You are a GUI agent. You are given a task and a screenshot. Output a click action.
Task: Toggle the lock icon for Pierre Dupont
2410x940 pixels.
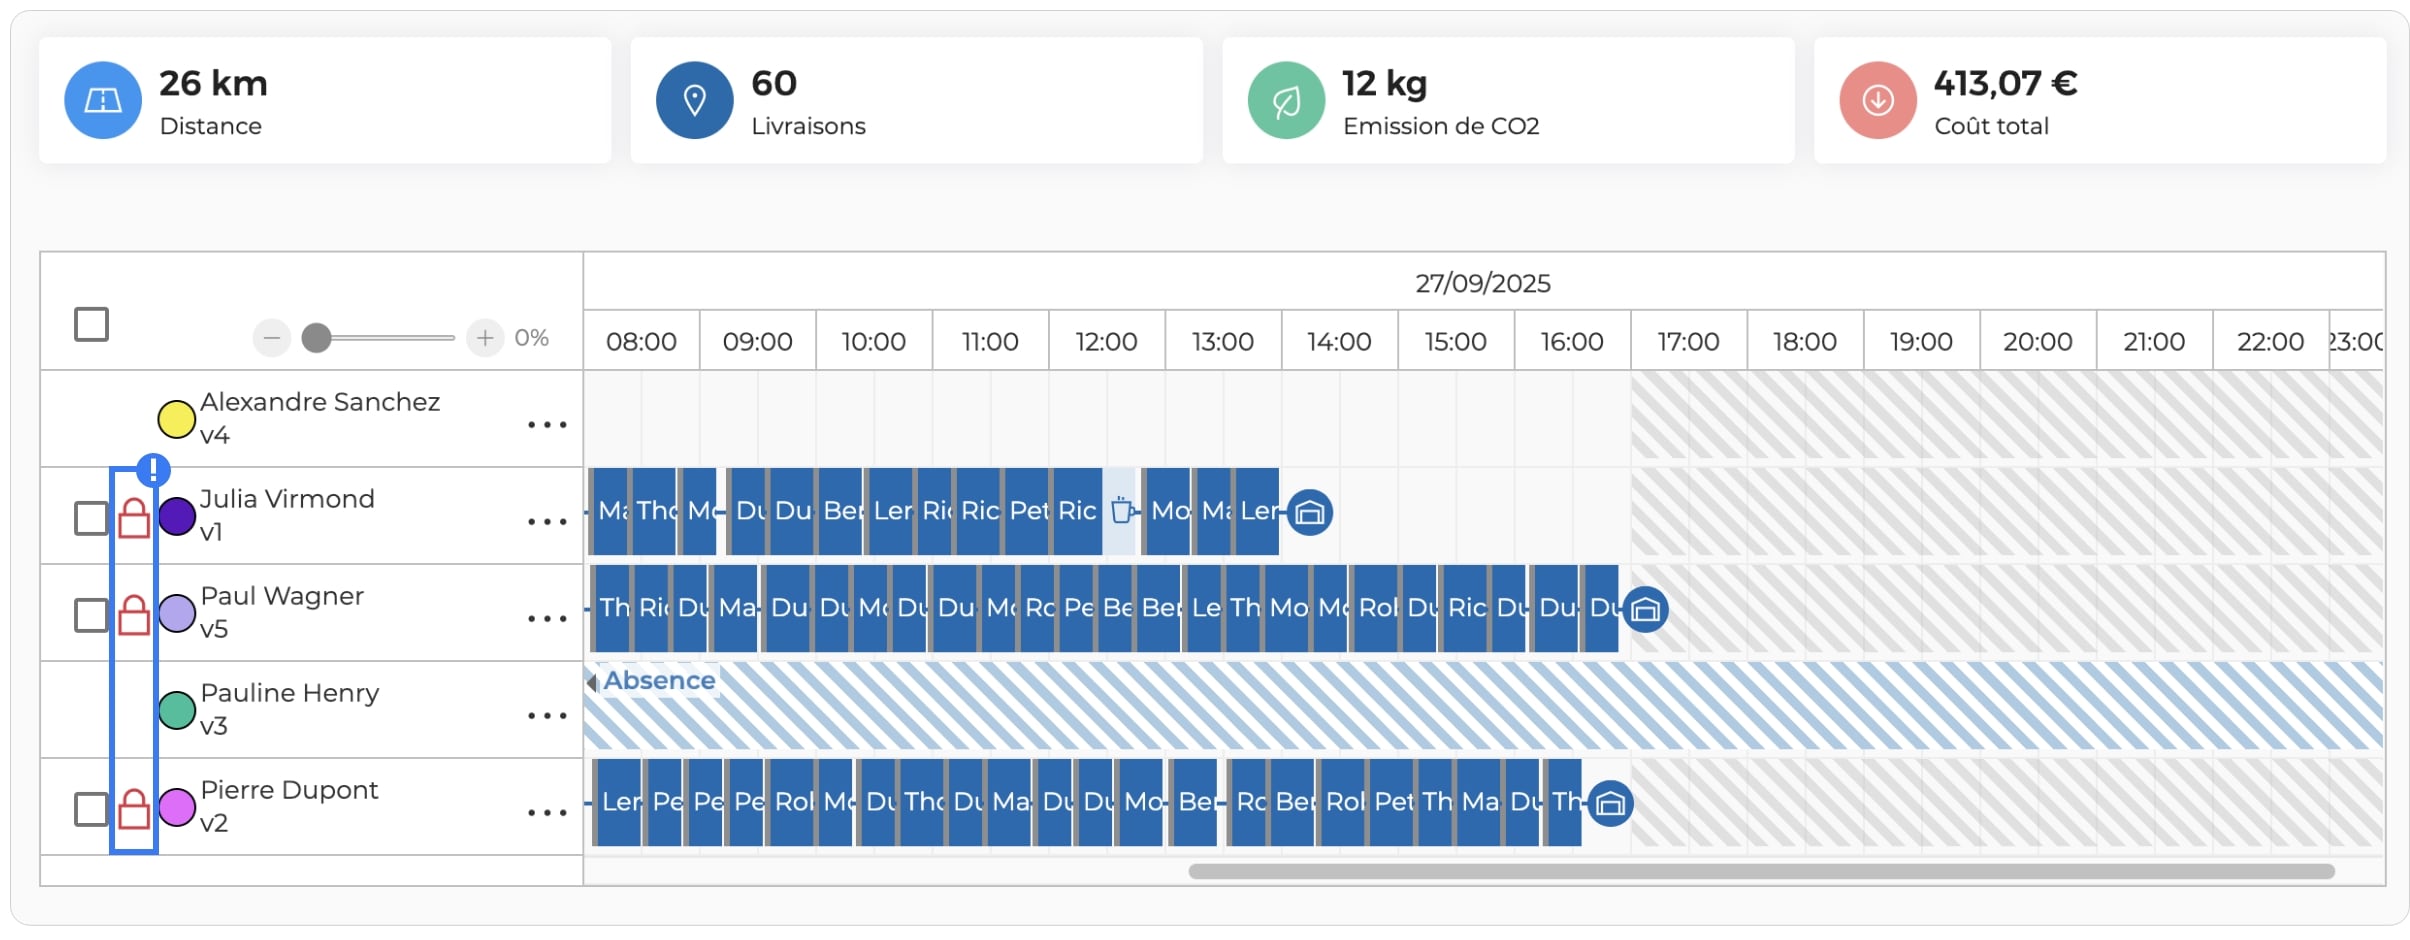134,808
